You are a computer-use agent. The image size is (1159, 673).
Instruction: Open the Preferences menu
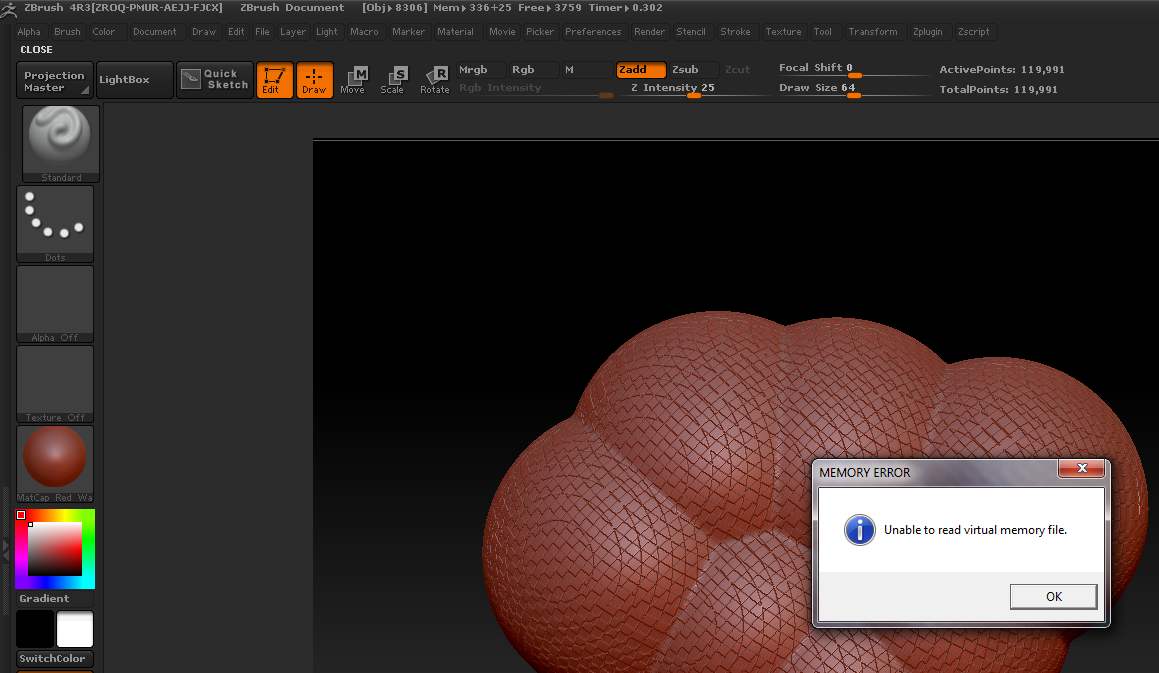click(593, 32)
